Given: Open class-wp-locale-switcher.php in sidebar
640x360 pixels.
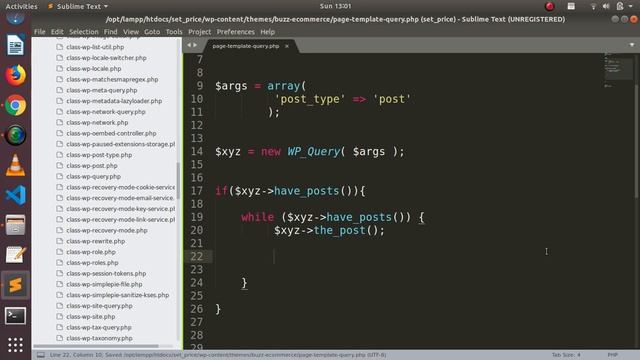Looking at the screenshot, I should tap(106, 58).
